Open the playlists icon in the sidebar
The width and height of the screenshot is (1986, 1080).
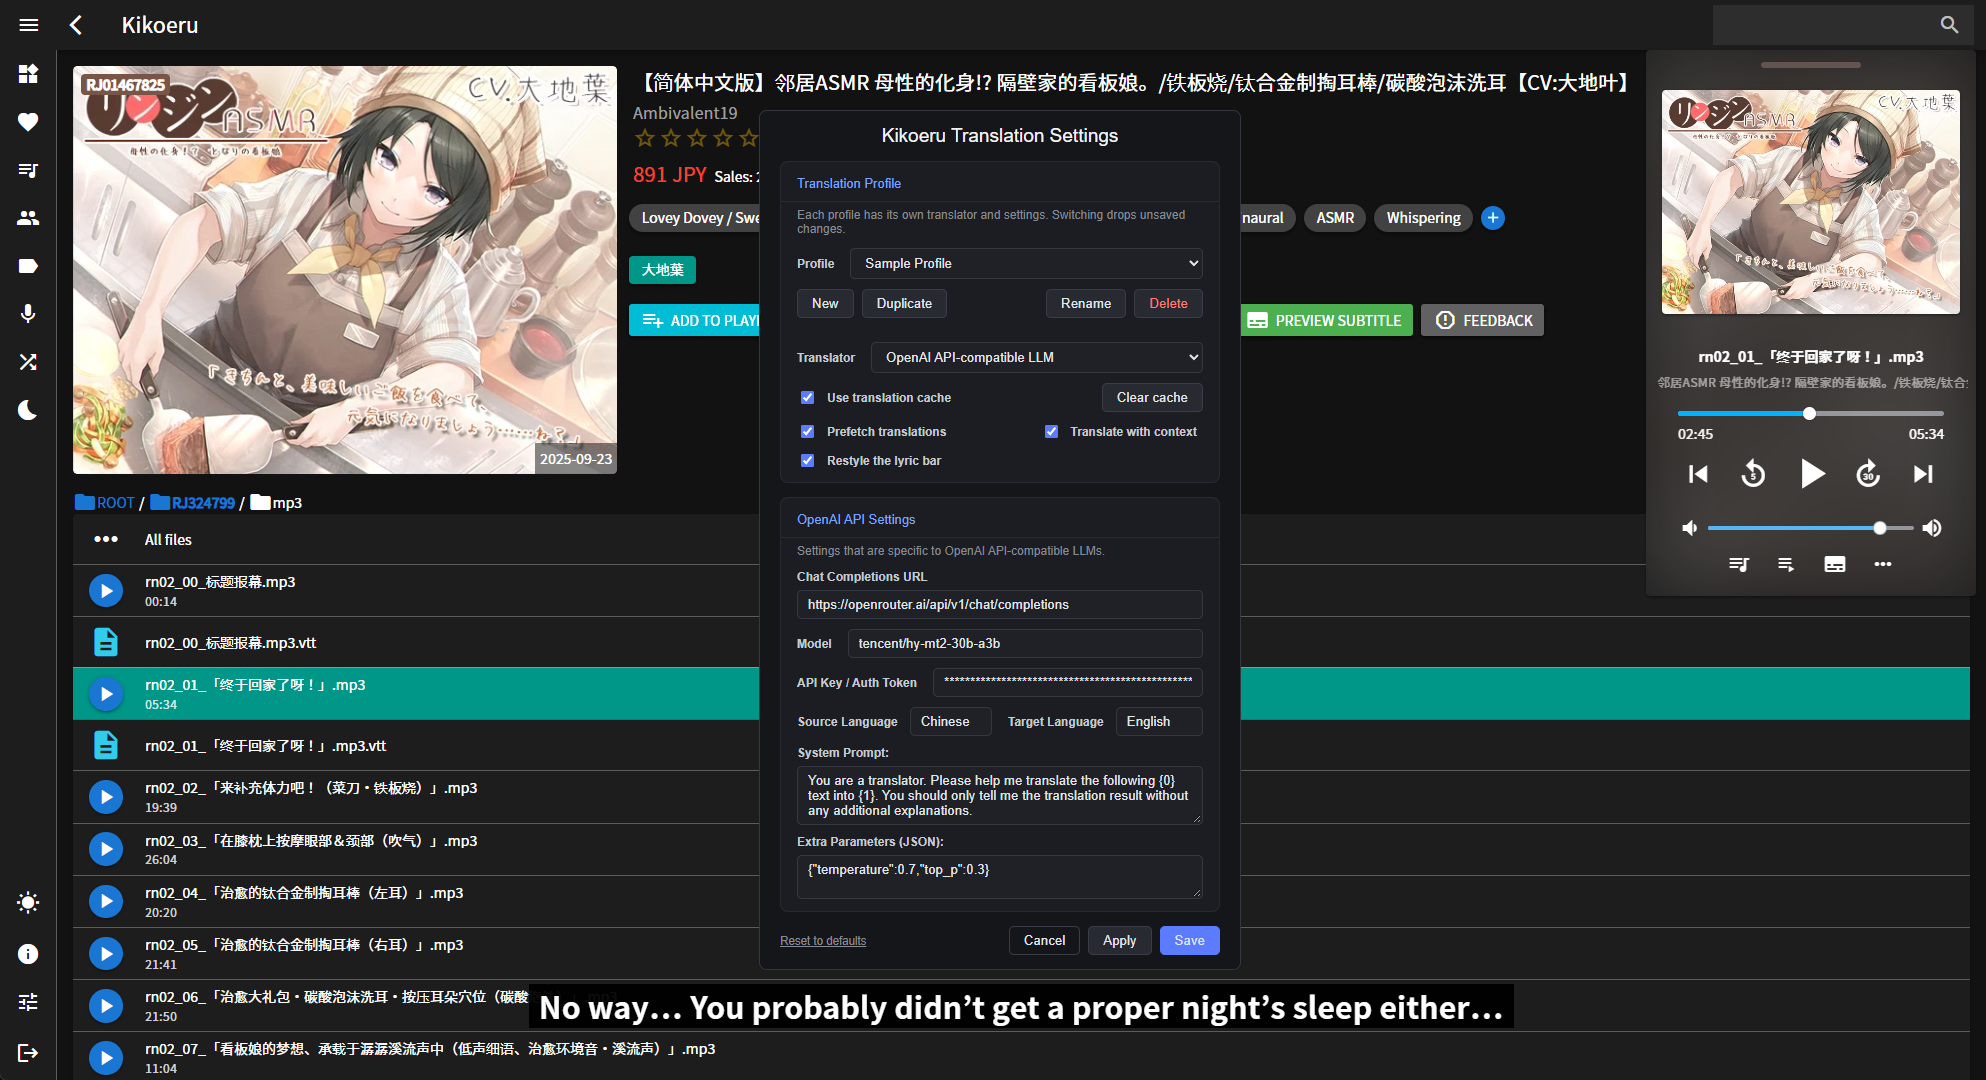pos(28,170)
